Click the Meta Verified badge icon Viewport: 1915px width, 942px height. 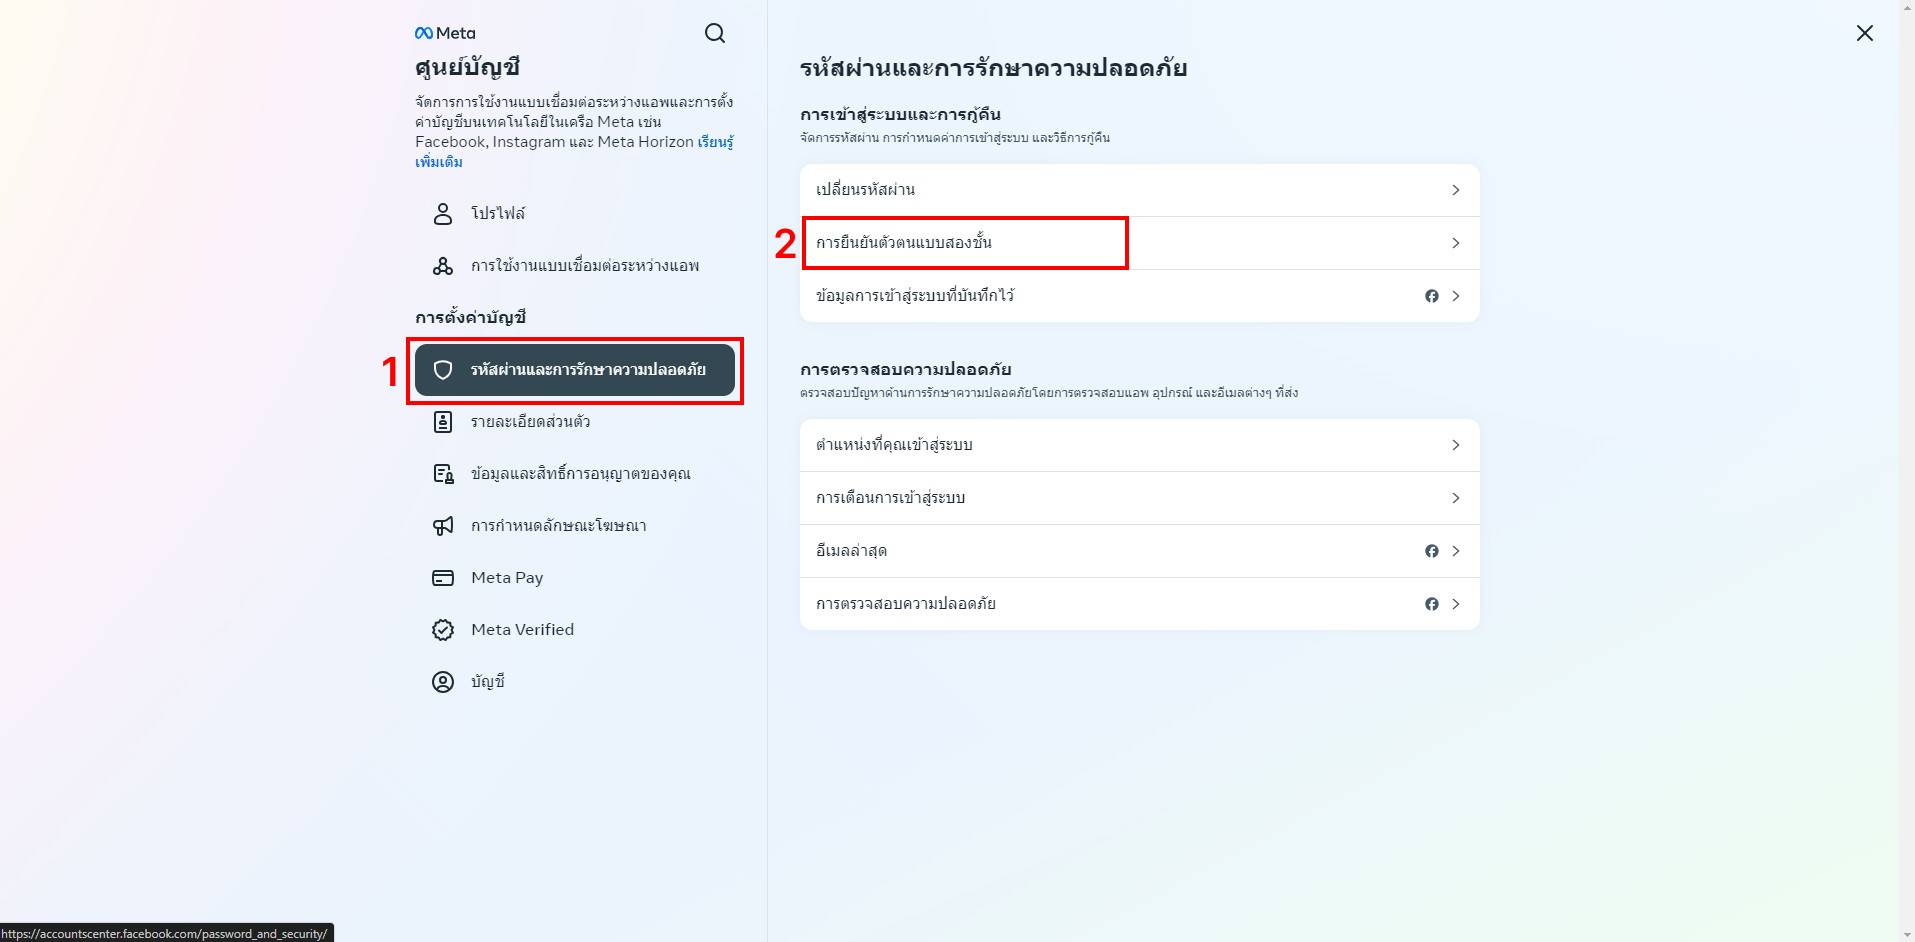(x=443, y=630)
